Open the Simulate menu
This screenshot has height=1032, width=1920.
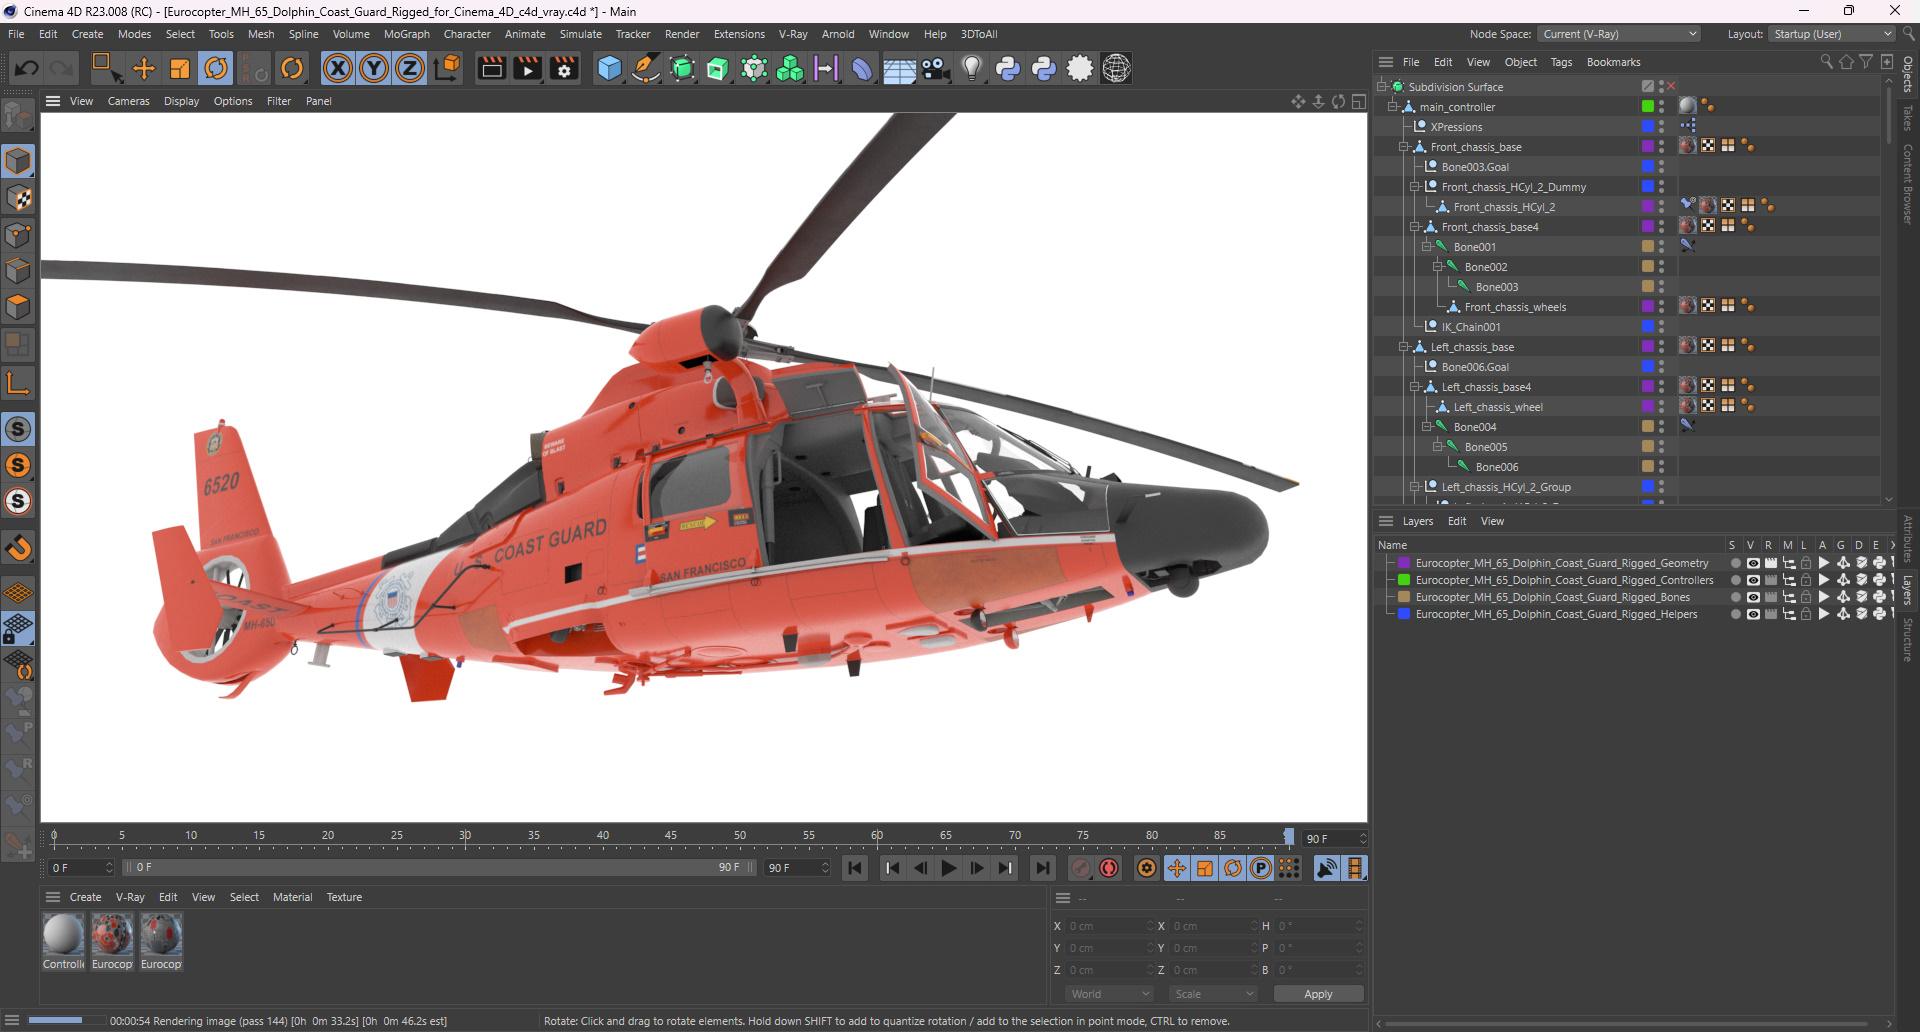tap(580, 34)
